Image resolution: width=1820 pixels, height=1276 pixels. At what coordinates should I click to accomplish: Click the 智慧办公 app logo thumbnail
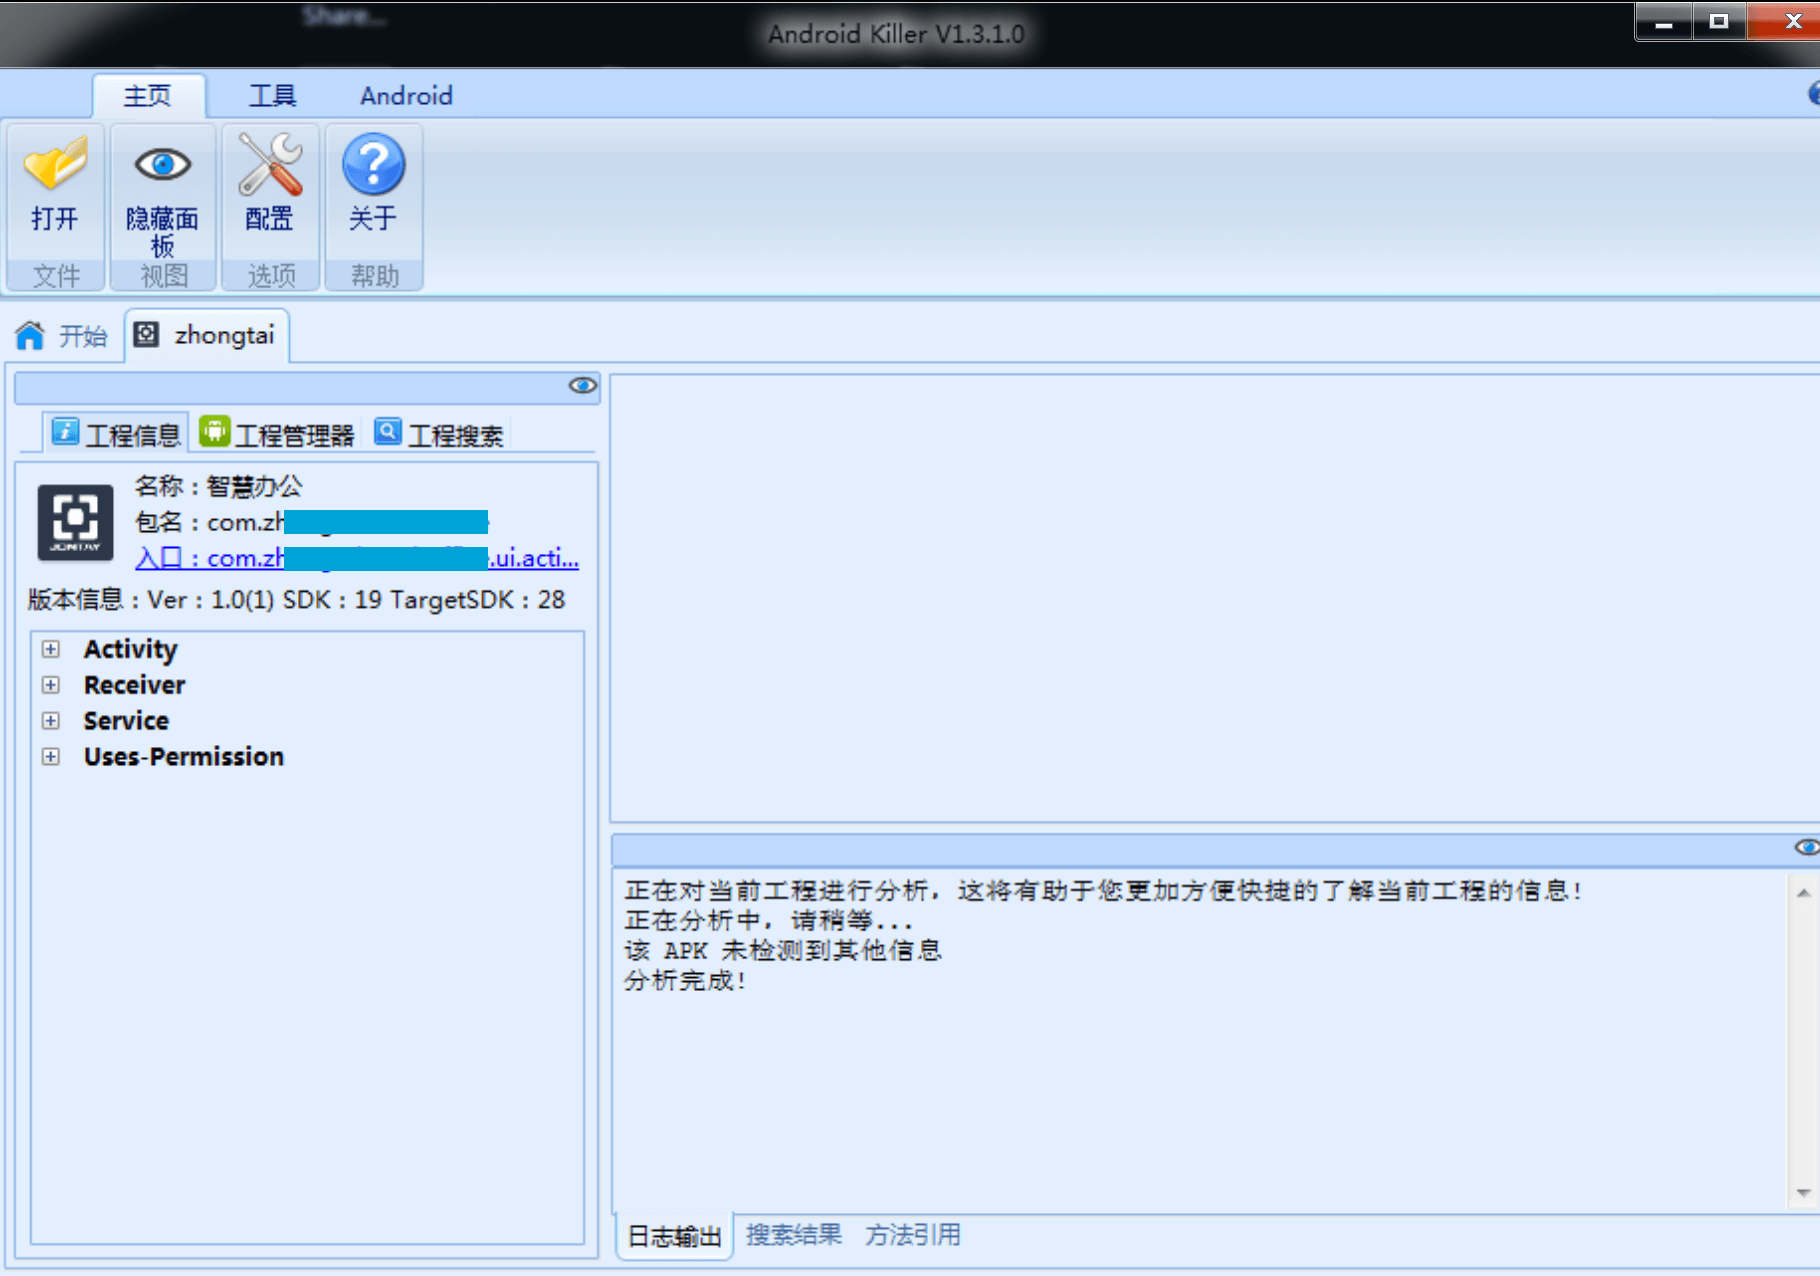coord(75,522)
